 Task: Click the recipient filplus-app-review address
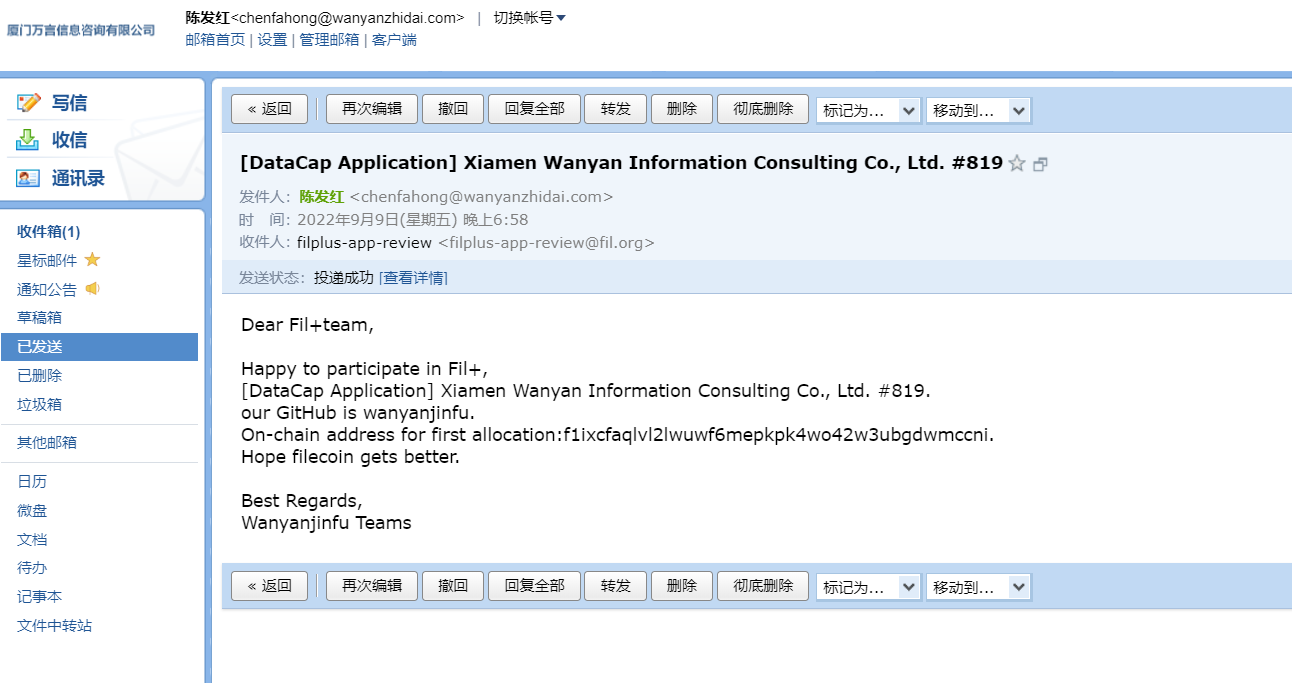[x=360, y=242]
